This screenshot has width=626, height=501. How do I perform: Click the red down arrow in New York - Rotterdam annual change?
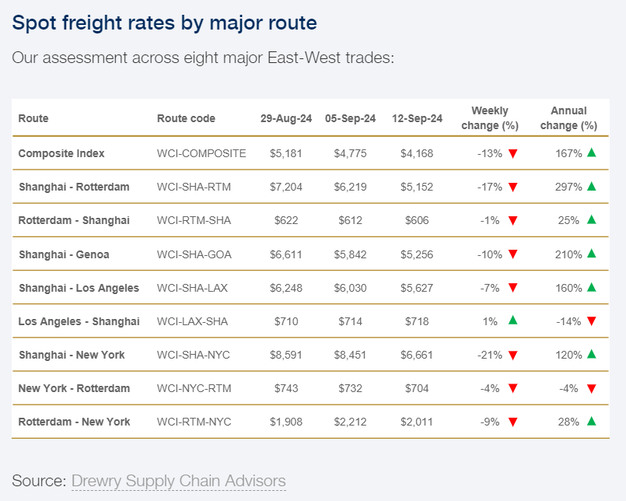click(x=591, y=388)
